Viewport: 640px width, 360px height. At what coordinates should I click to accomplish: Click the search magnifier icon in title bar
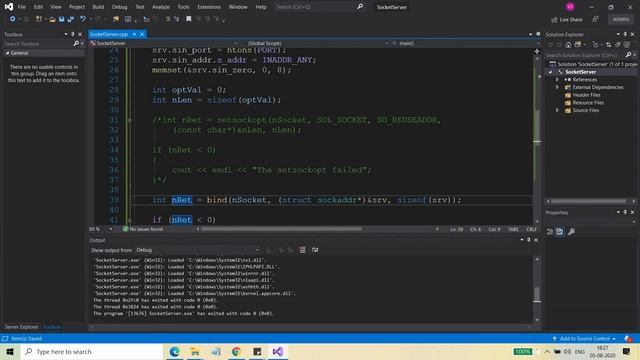tap(360, 7)
